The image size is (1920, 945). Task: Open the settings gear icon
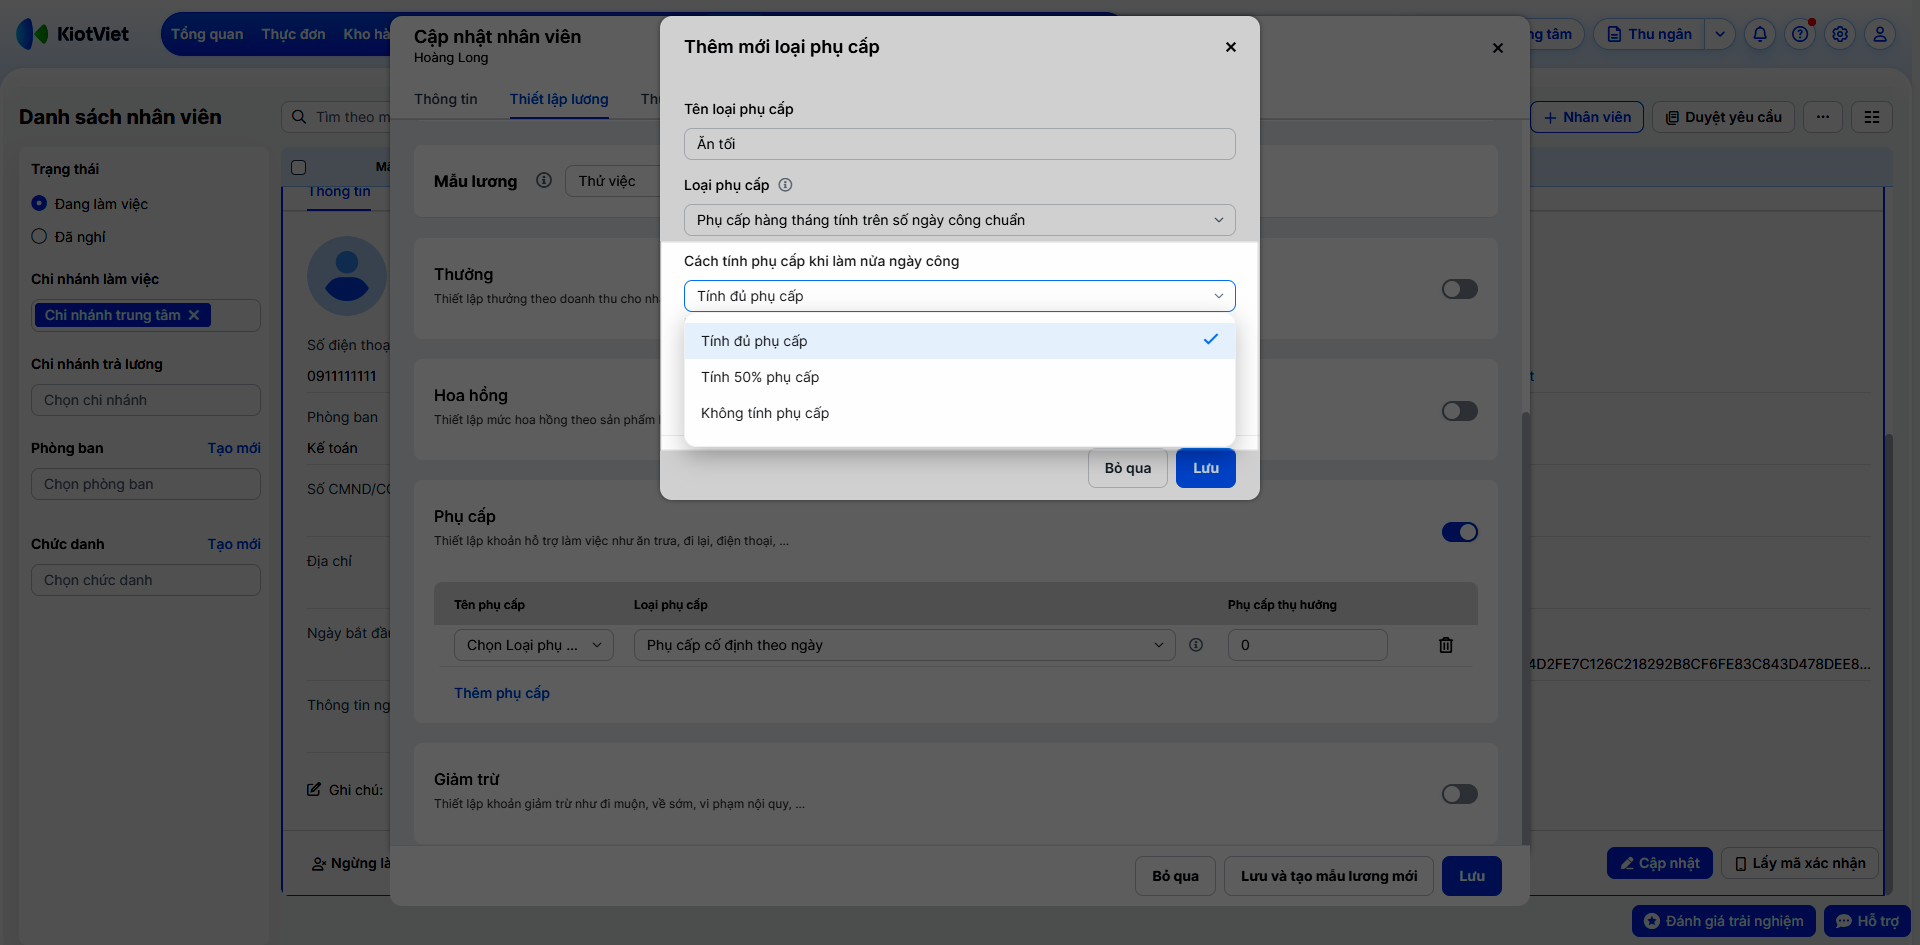pos(1840,34)
